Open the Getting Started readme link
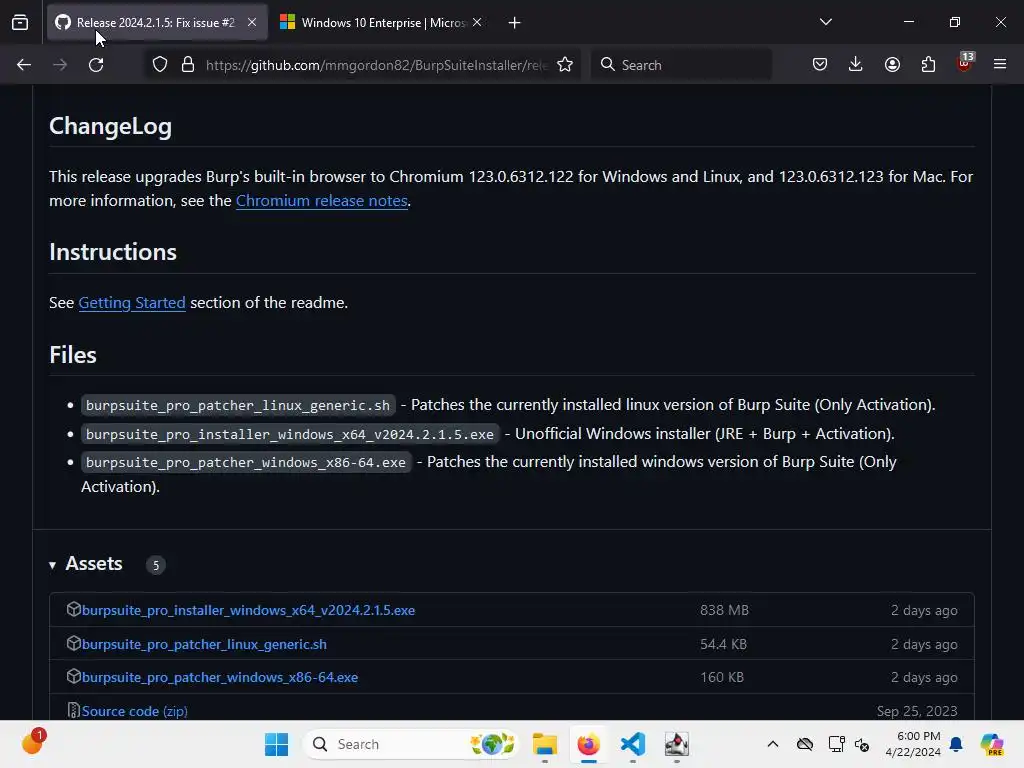The image size is (1024, 768). pos(132,302)
